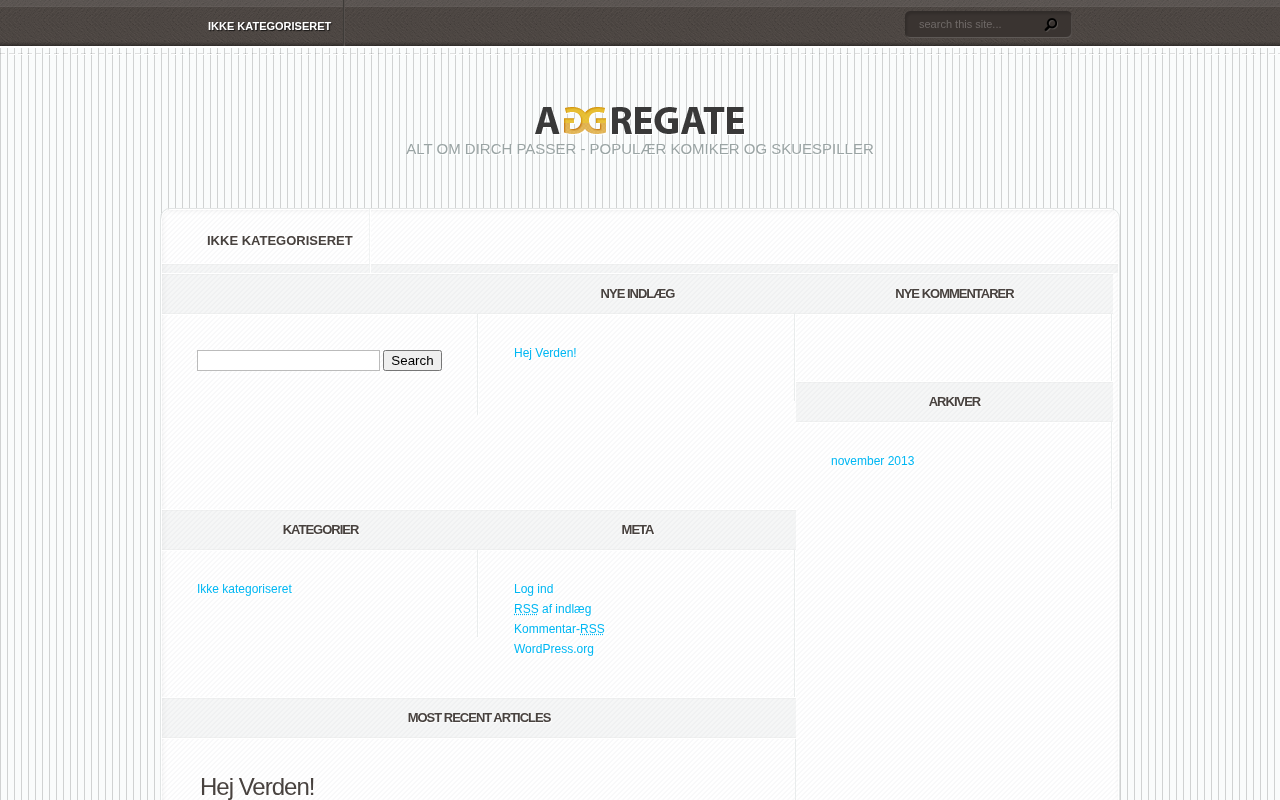Visit the WordPress.org link
The height and width of the screenshot is (800, 1280).
pos(554,649)
